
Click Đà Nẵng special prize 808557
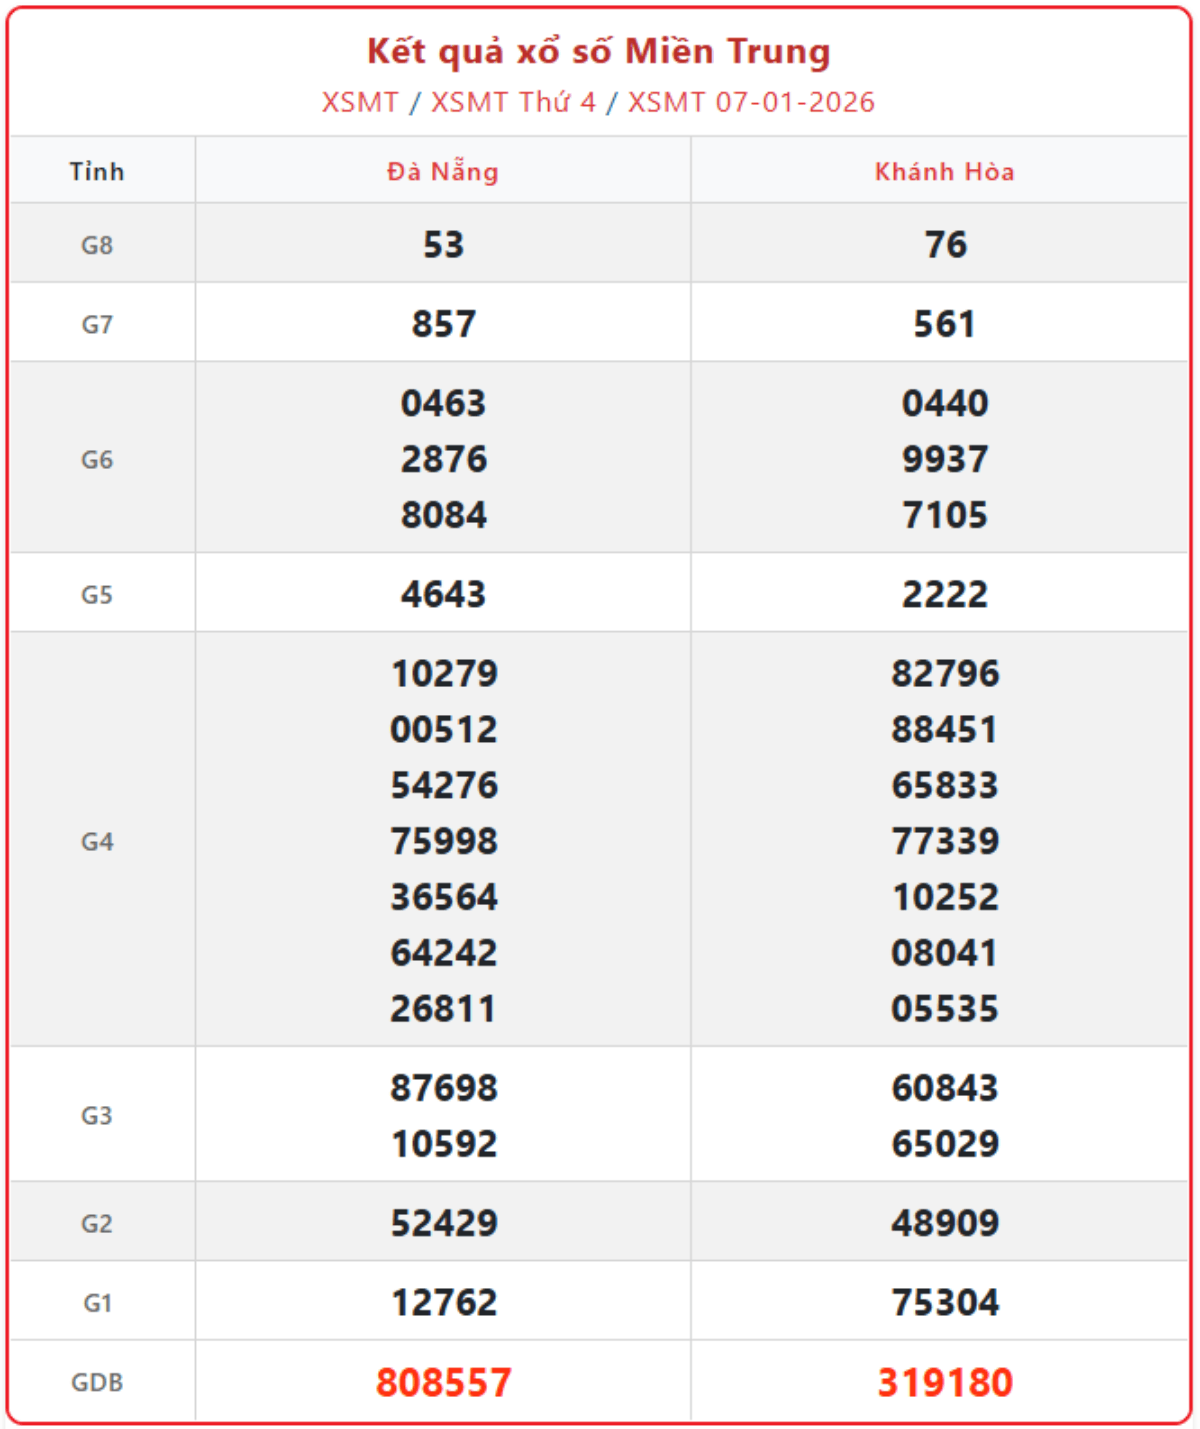click(x=443, y=1382)
